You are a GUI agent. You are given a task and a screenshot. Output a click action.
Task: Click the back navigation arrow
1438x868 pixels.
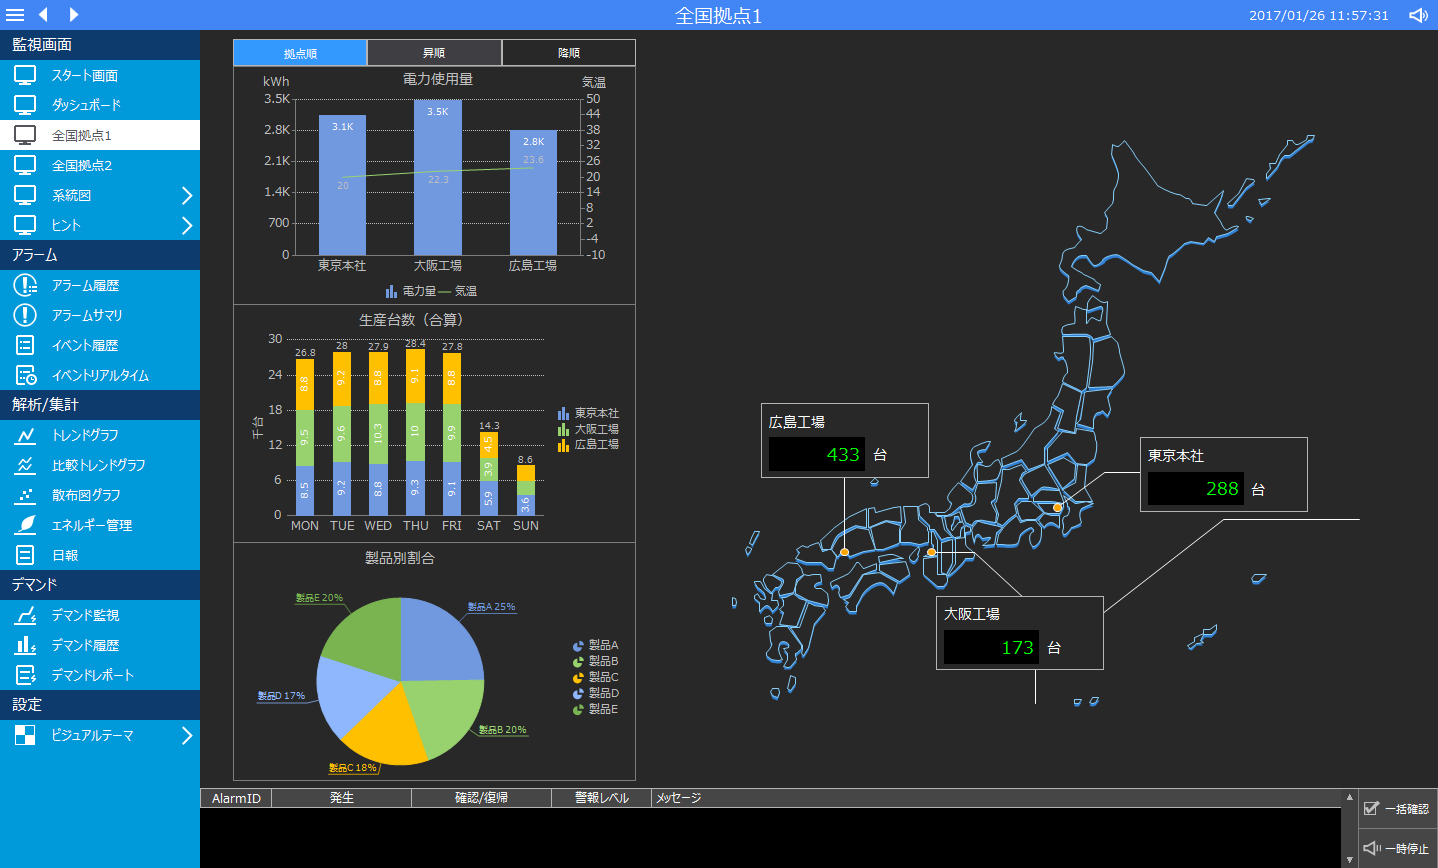pyautogui.click(x=43, y=15)
